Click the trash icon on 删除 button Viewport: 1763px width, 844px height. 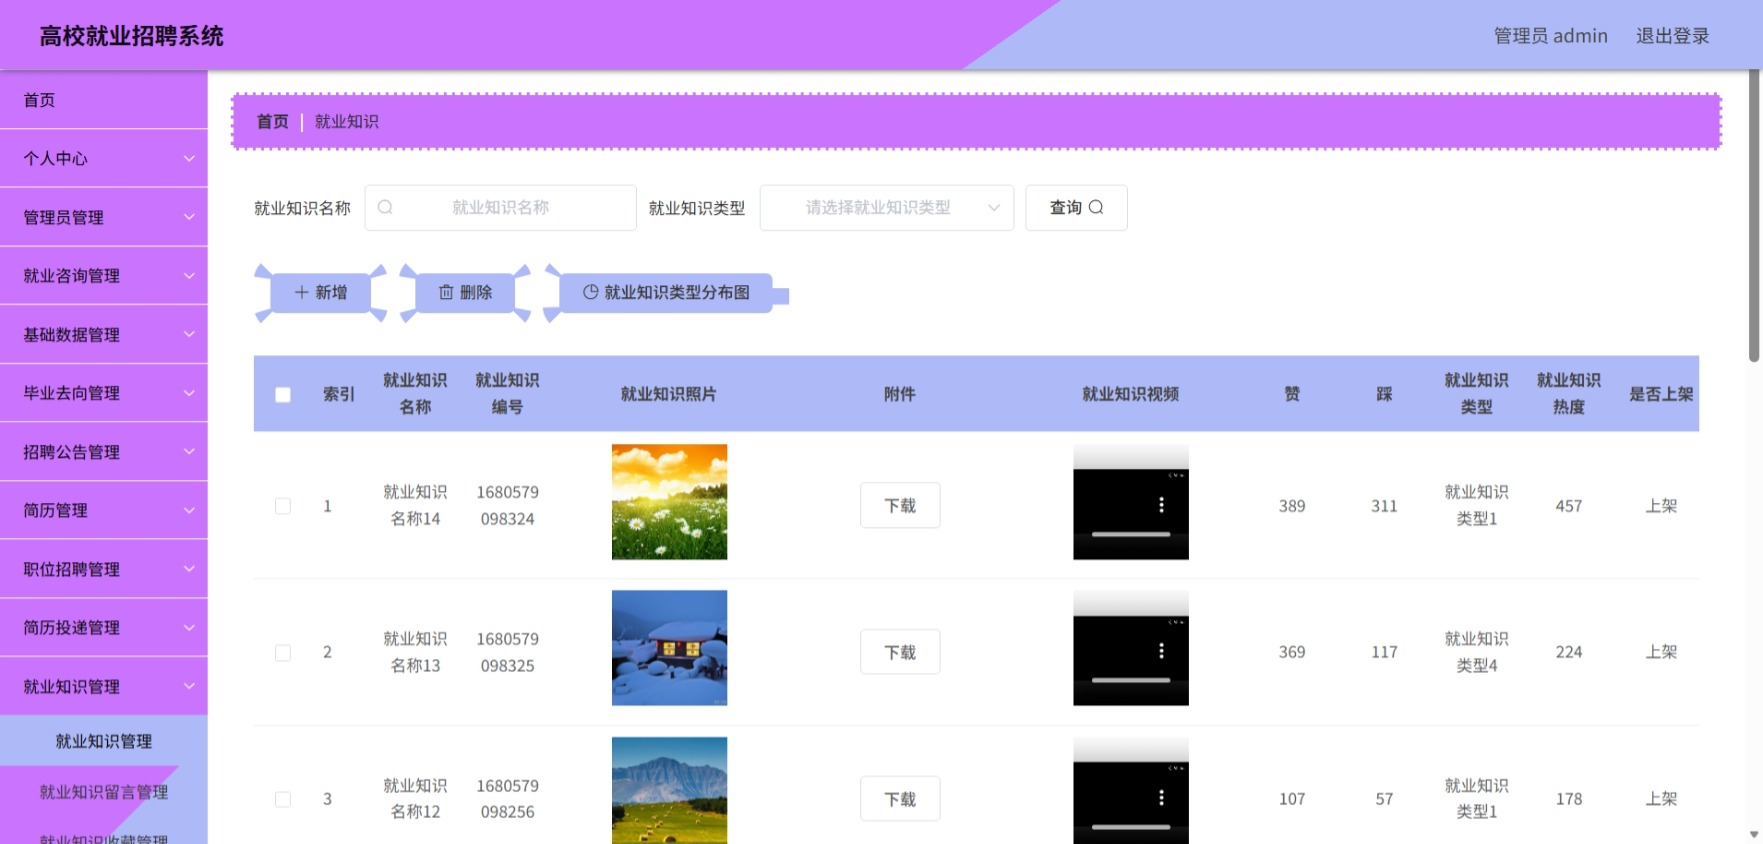[x=446, y=292]
